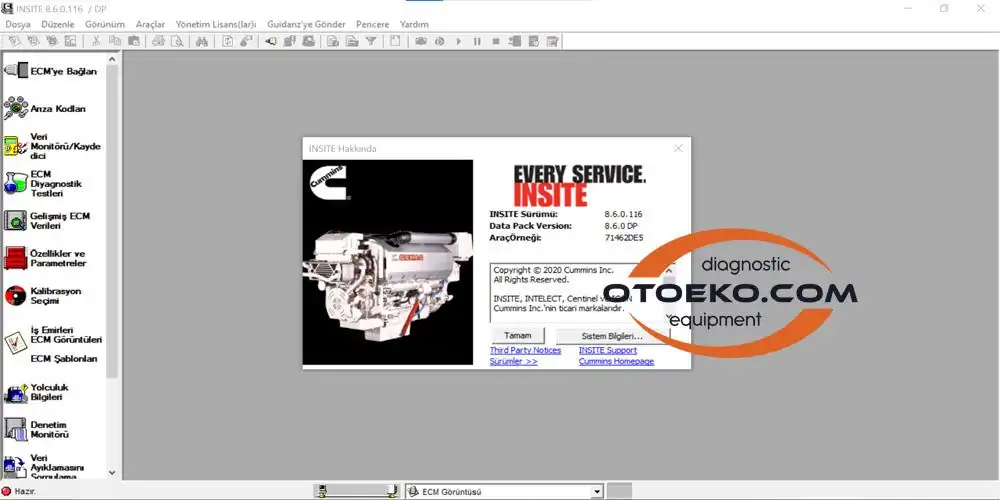The width and height of the screenshot is (1000, 500).
Task: Select Kalibrasyon Seçimi disc icon
Action: pyautogui.click(x=16, y=296)
